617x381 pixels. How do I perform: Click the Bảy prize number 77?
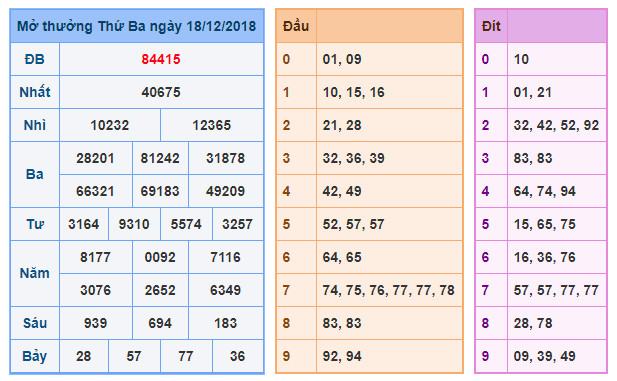point(186,357)
